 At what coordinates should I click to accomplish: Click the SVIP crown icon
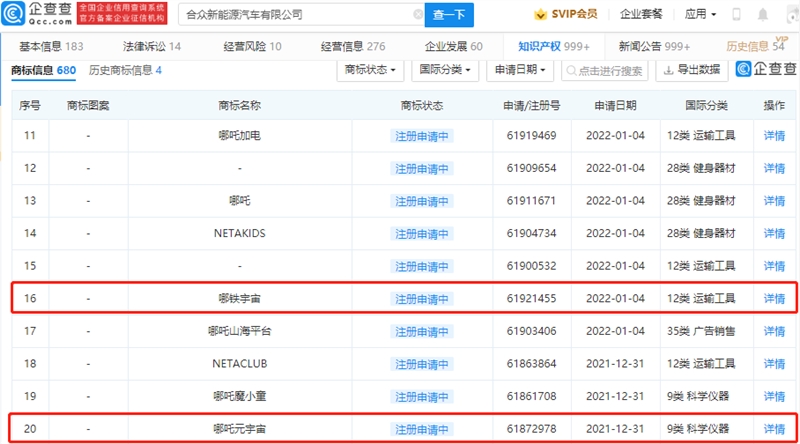(x=540, y=14)
